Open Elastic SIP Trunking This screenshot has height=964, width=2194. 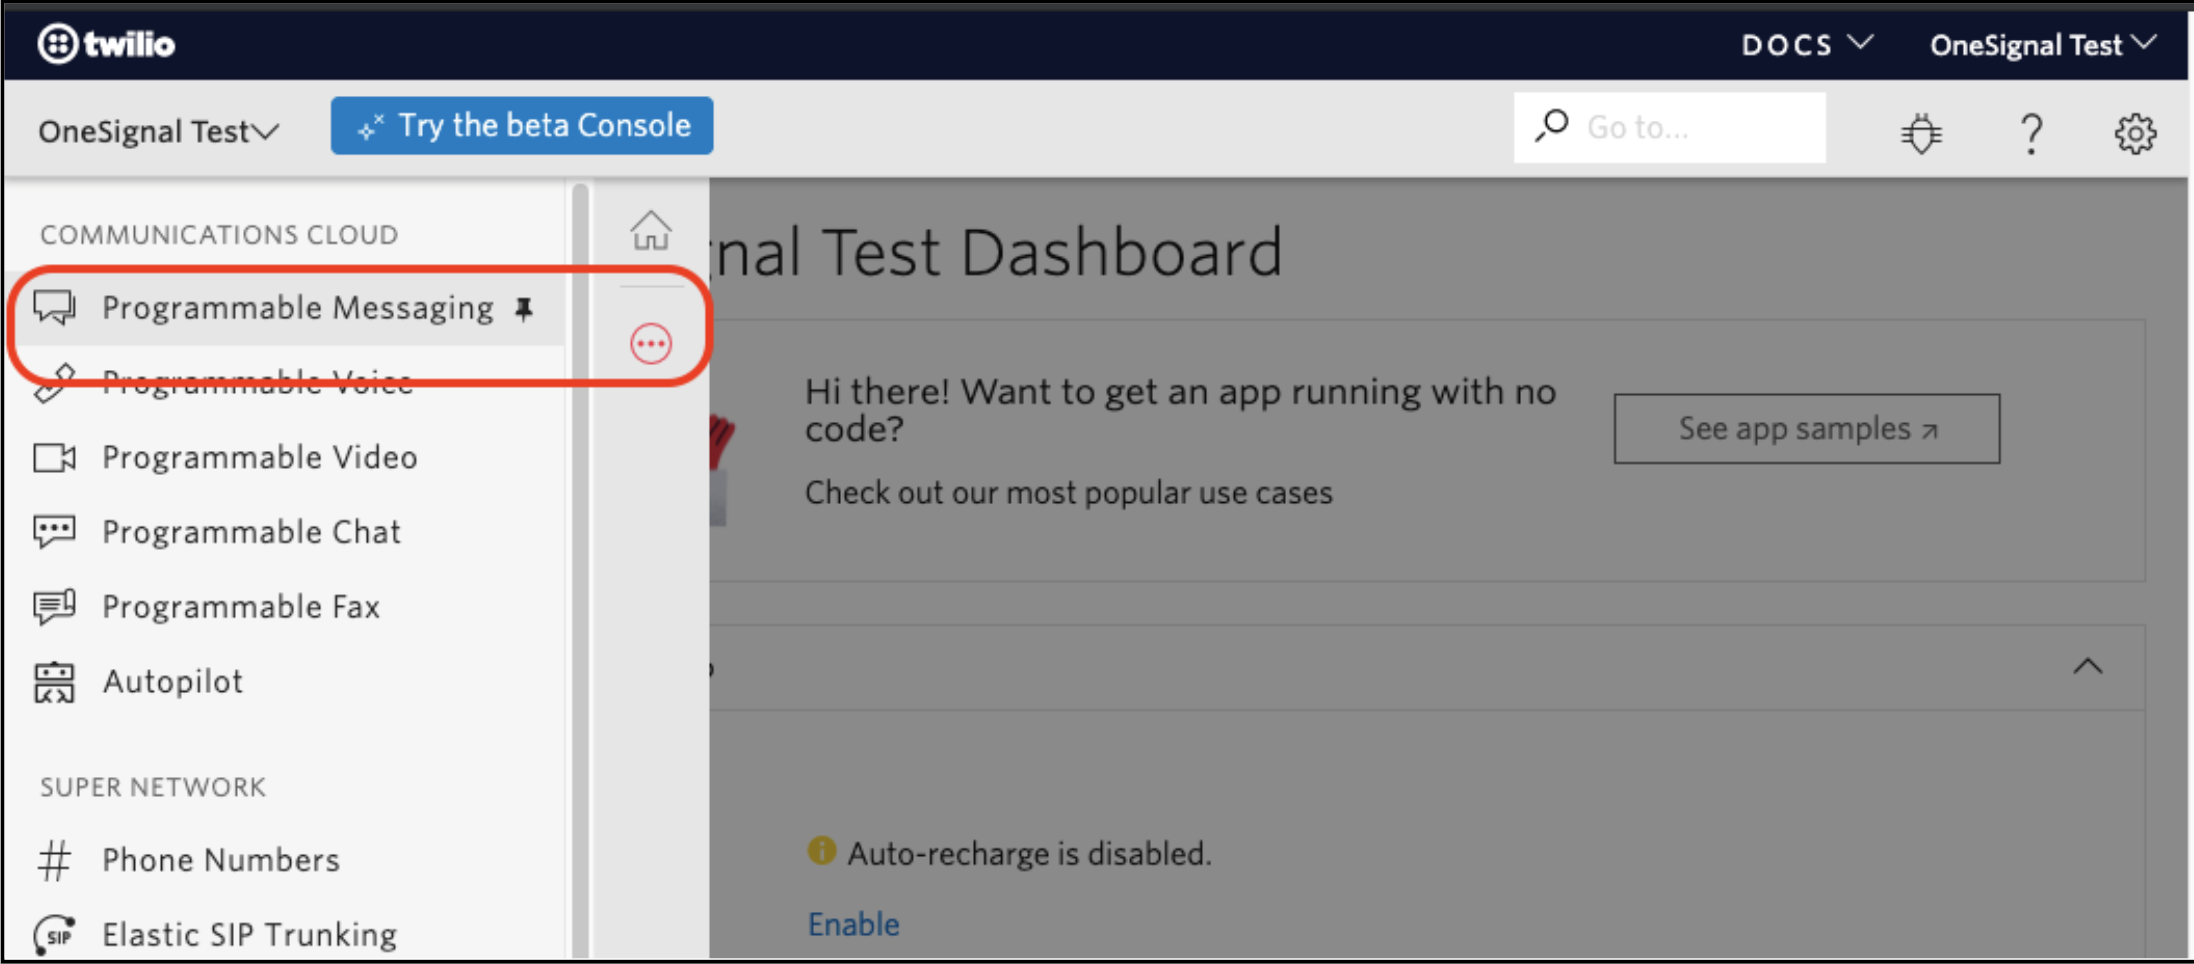(250, 935)
